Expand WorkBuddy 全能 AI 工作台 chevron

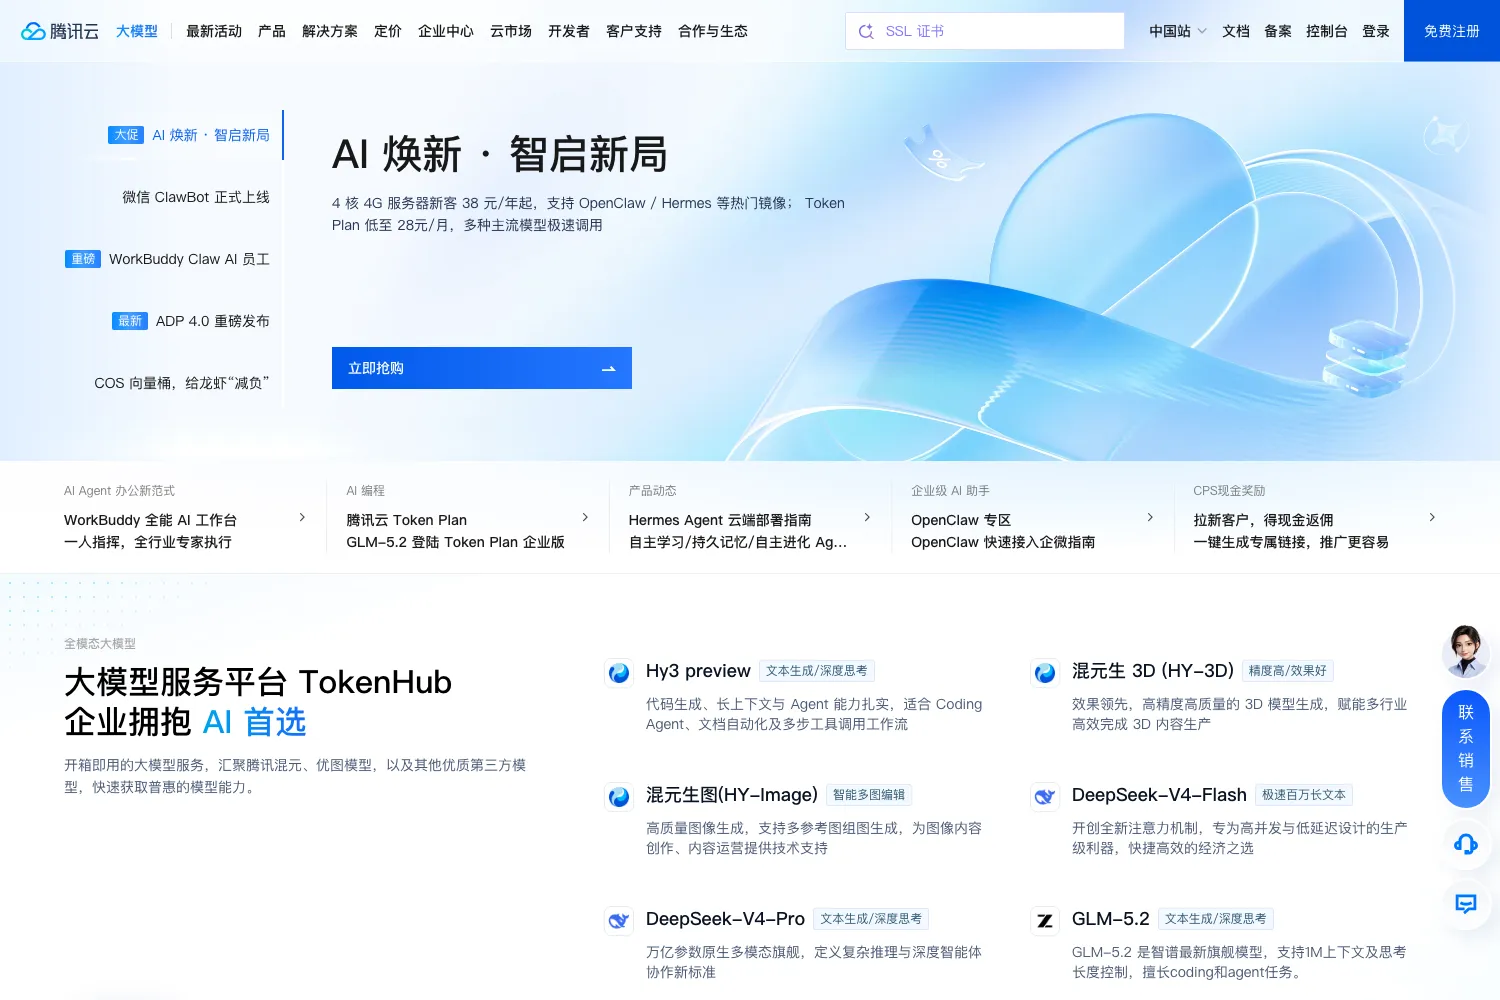pos(302,517)
